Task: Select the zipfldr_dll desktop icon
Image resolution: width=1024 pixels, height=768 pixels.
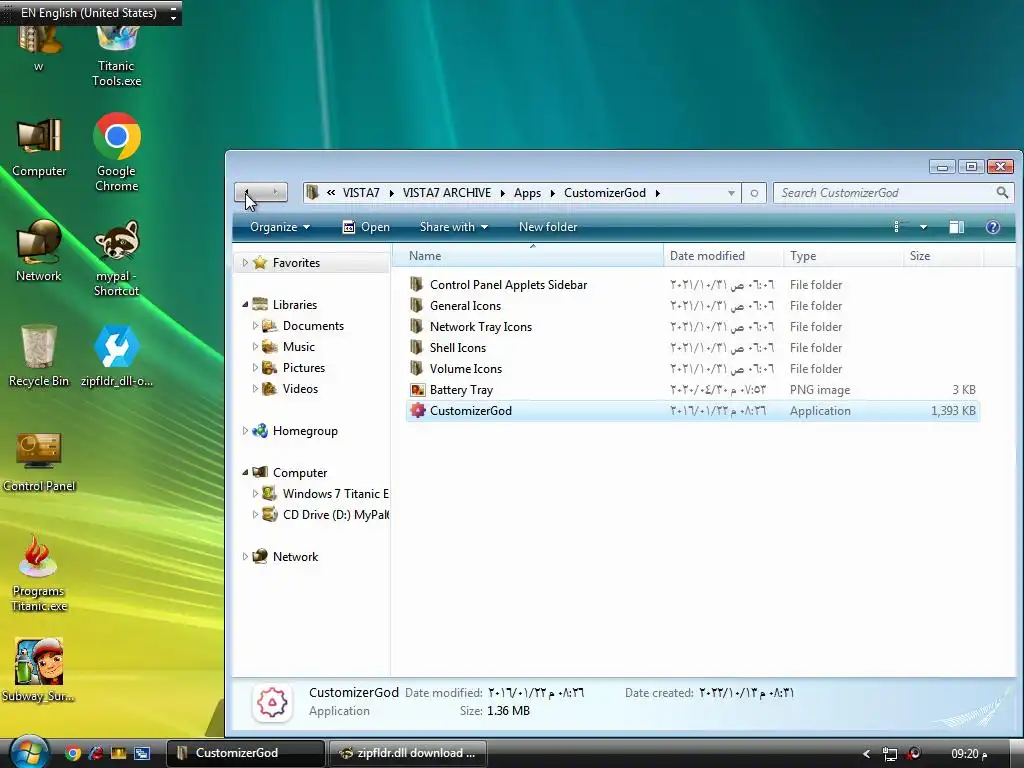Action: pos(116,357)
